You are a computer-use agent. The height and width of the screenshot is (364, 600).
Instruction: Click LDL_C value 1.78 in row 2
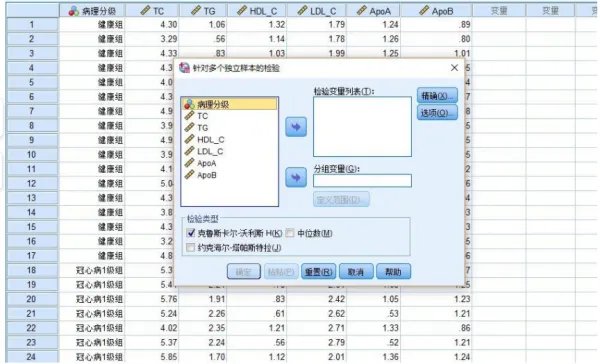316,39
